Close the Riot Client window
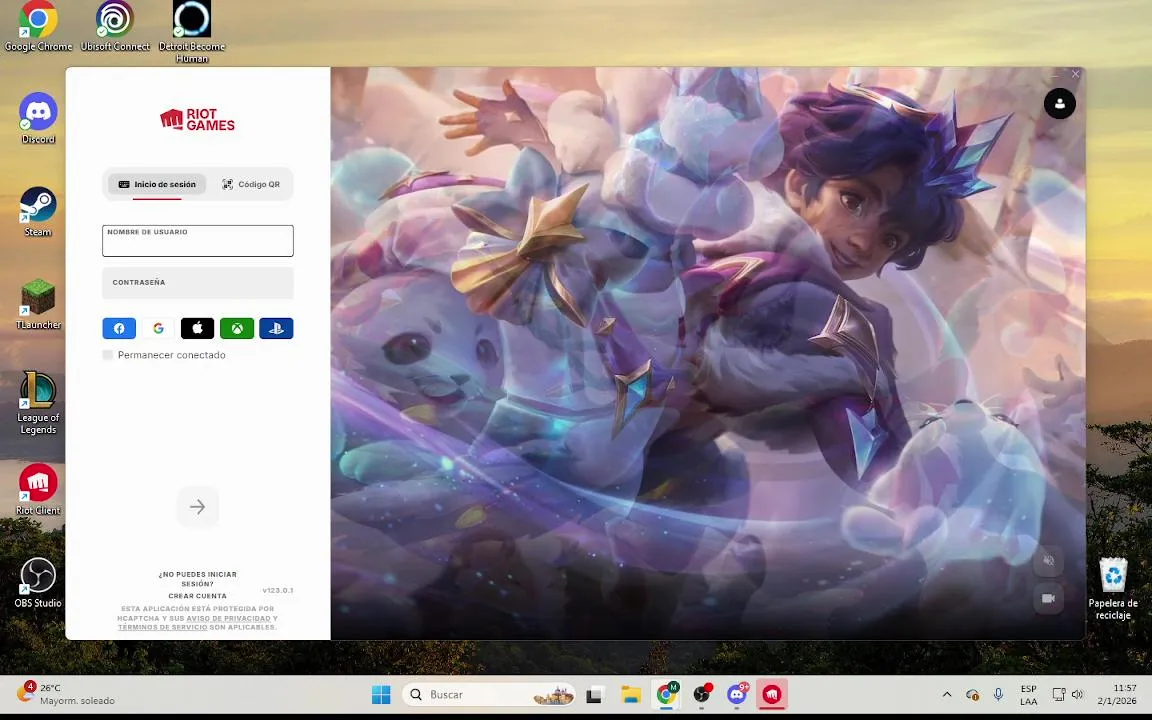1152x720 pixels. click(1076, 74)
